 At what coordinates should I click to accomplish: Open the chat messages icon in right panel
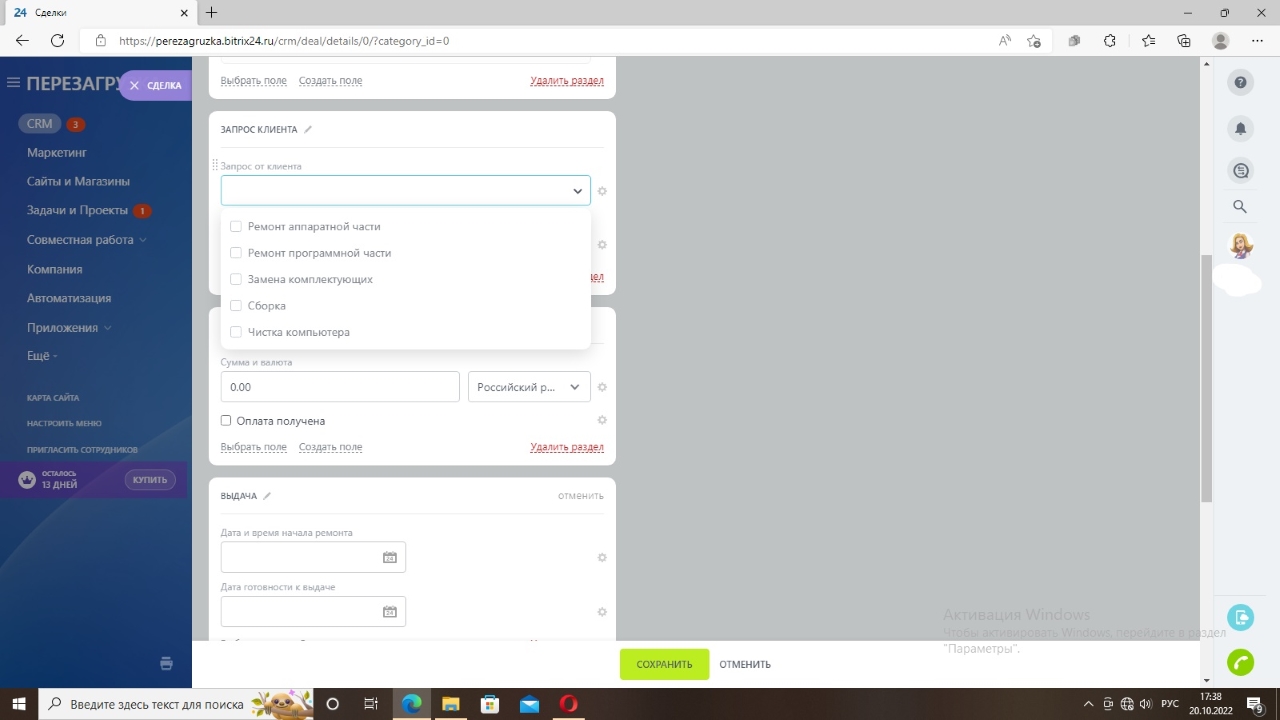click(x=1240, y=171)
